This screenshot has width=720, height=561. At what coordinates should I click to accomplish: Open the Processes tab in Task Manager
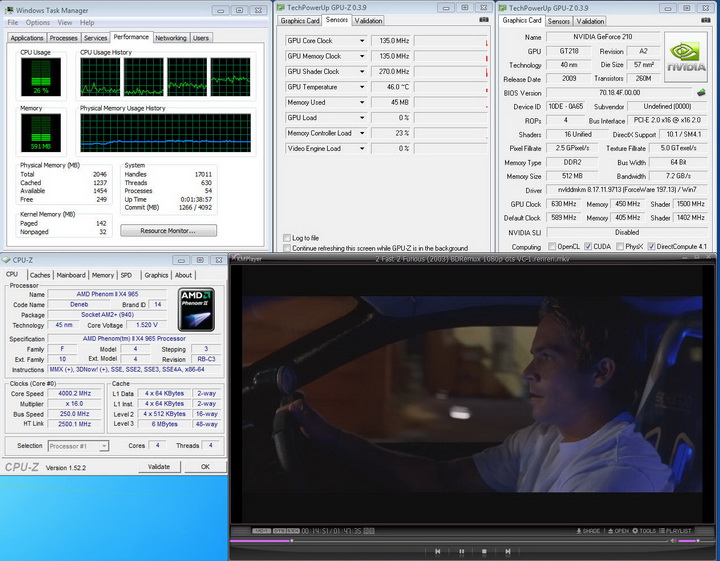(x=64, y=38)
